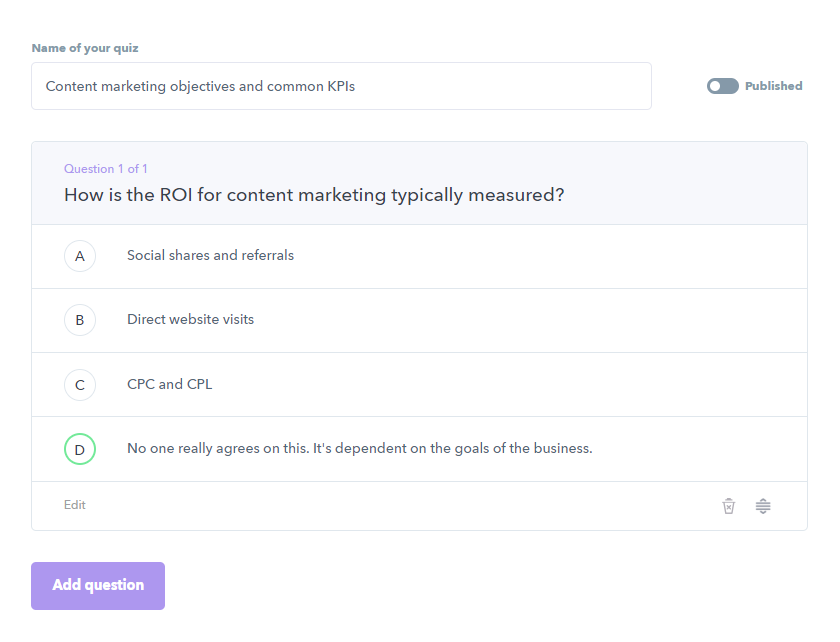The width and height of the screenshot is (840, 642).
Task: Click the reorder question handle icon
Action: point(763,506)
